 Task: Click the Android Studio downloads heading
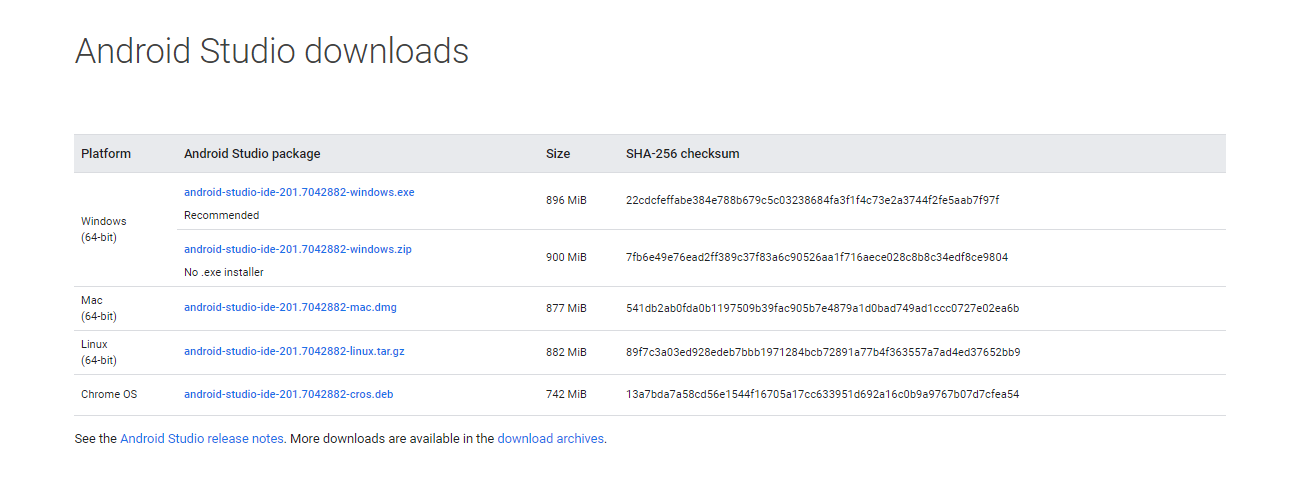(272, 51)
